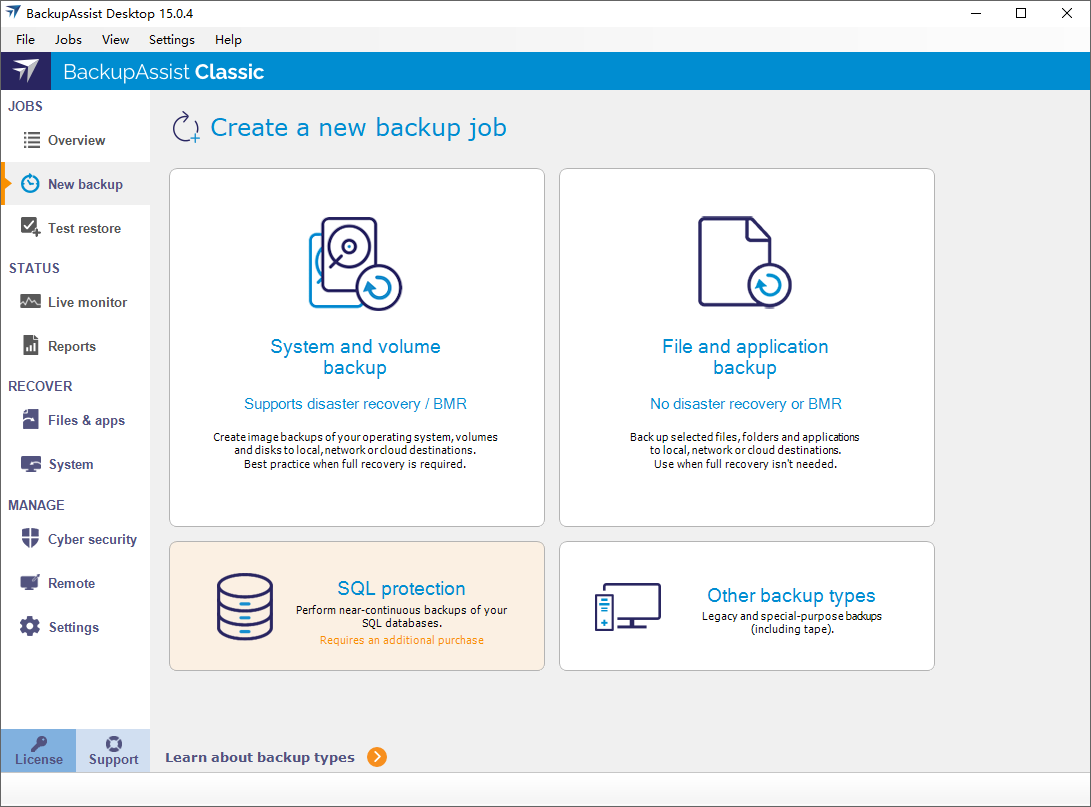Screen dimensions: 1091x807
Task: Open the Settings menu in the menu bar
Action: 172,40
